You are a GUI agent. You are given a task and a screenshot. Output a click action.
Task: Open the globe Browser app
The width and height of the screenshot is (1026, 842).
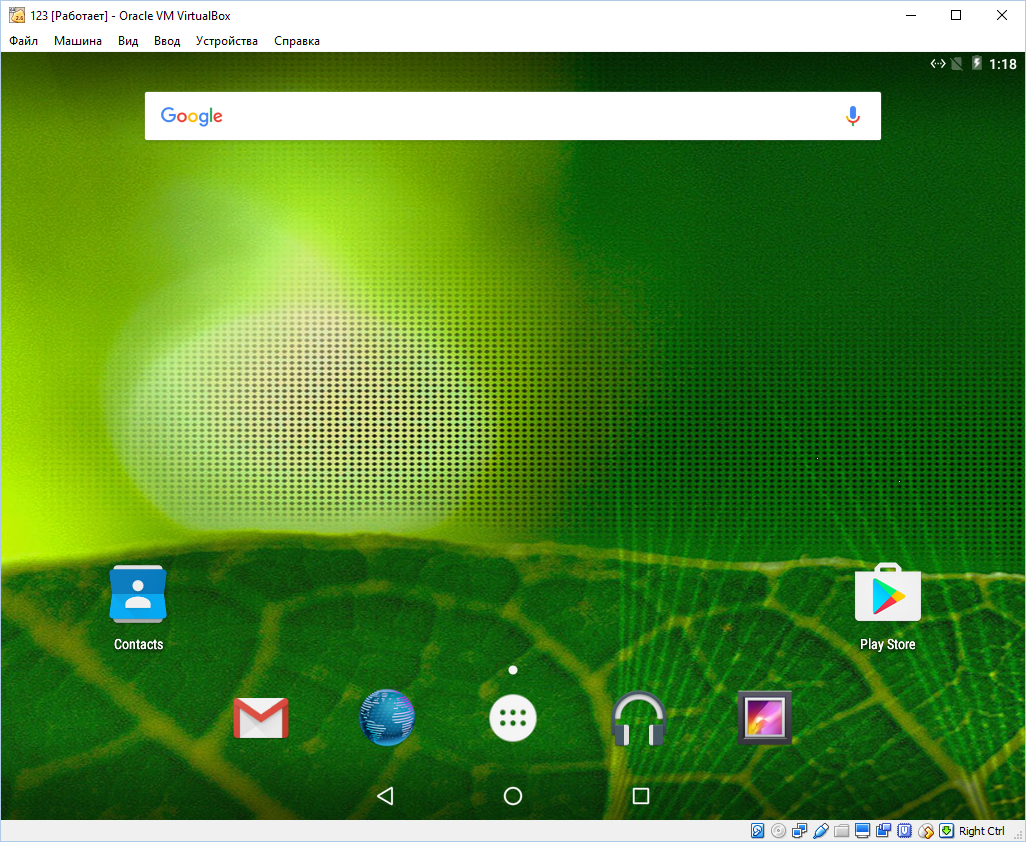pyautogui.click(x=387, y=718)
